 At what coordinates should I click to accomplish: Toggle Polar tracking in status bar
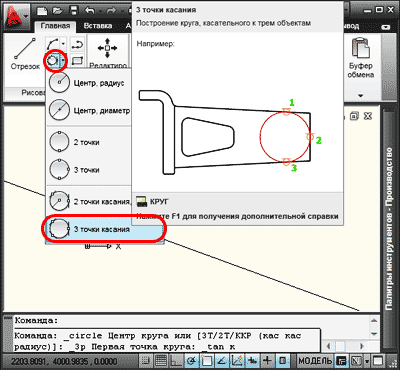pos(192,361)
